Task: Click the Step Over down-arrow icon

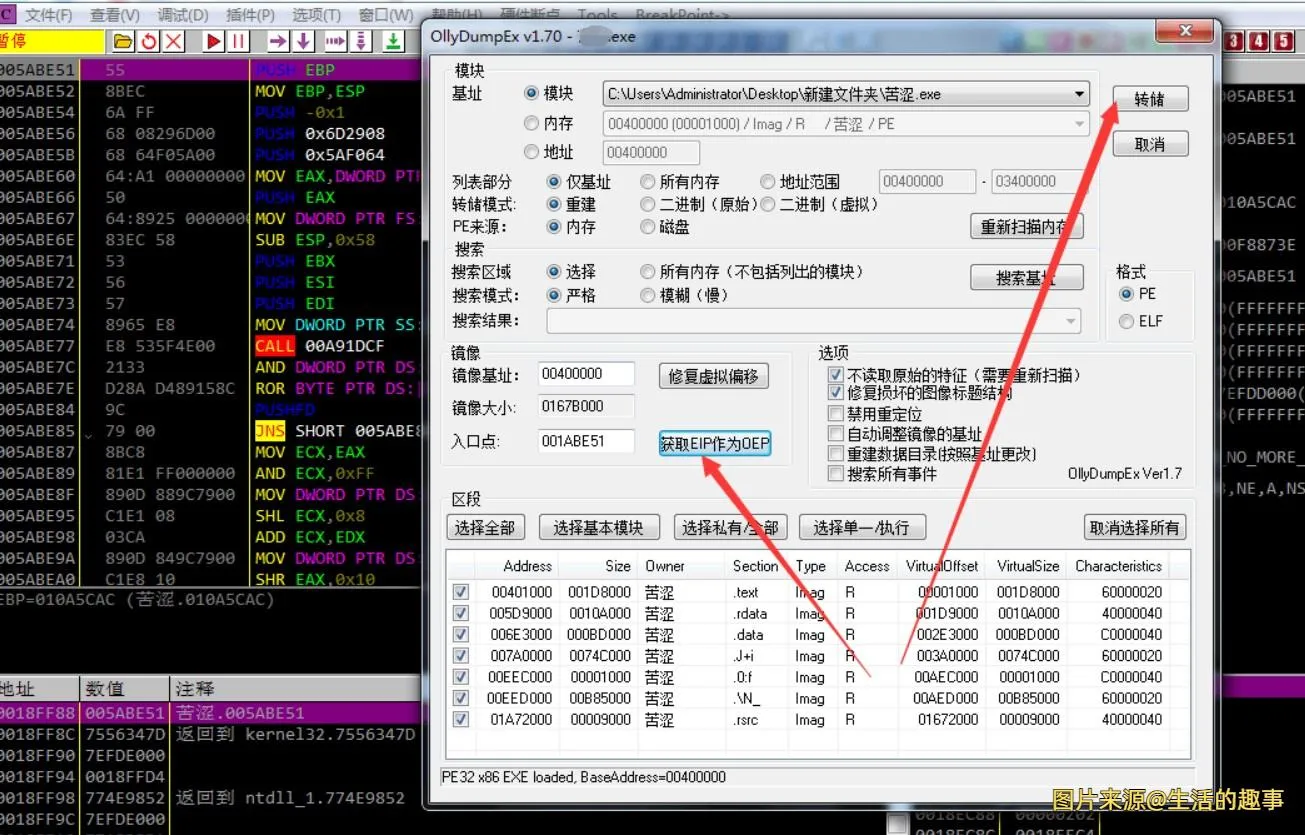Action: click(x=303, y=41)
